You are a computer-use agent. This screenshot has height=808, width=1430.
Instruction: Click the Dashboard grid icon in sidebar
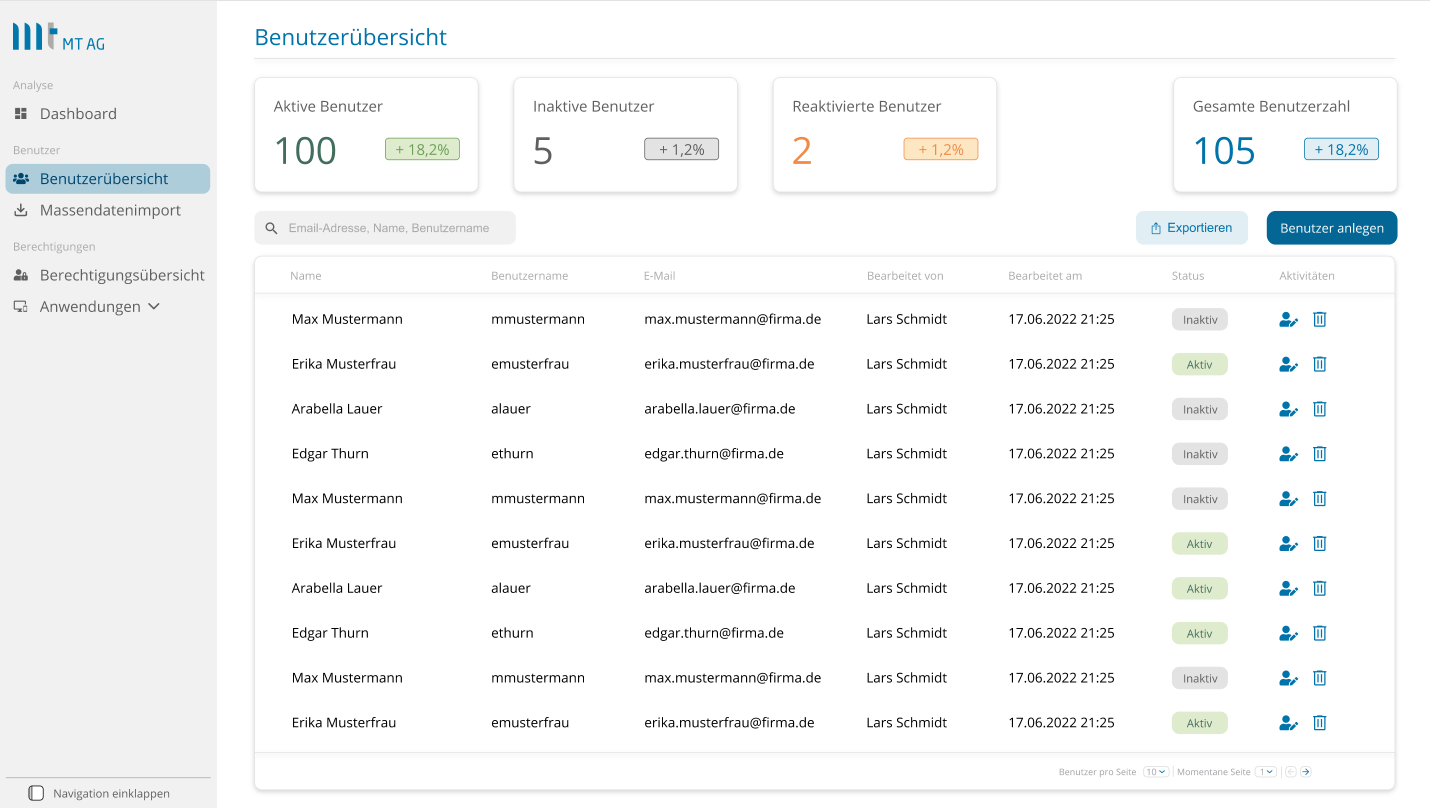pos(20,114)
